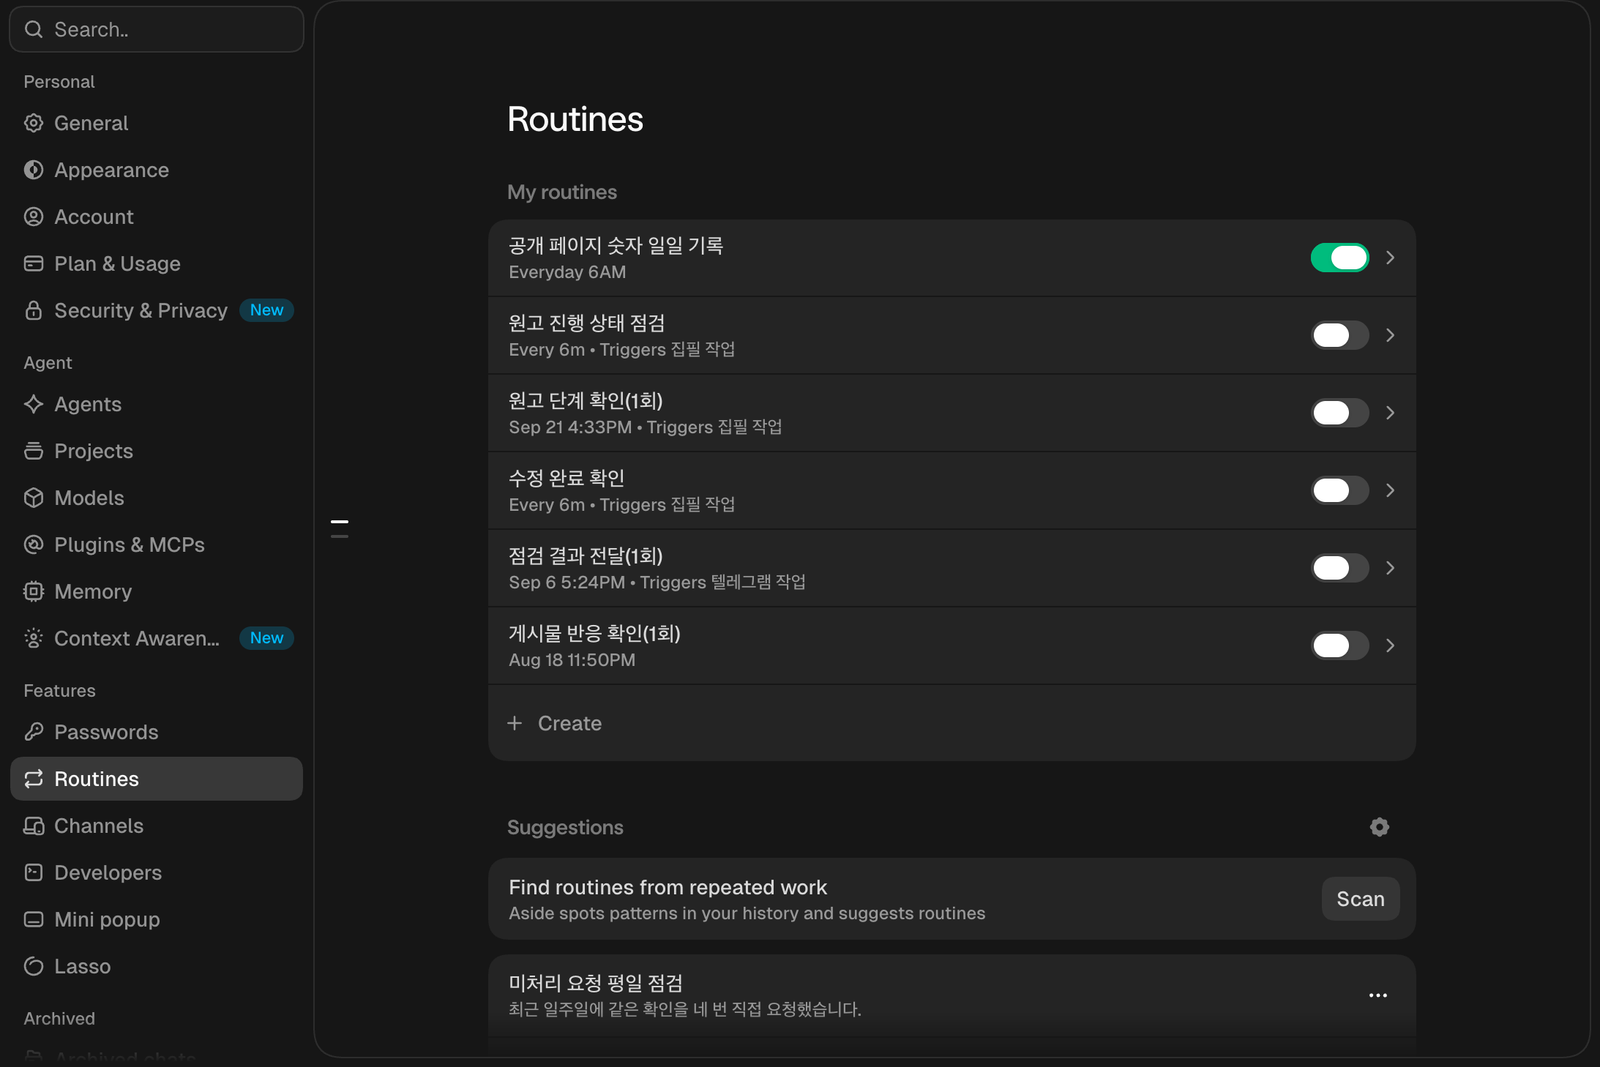This screenshot has height=1067, width=1600.
Task: Expand the 점검 결과 전달(1회) row chevron
Action: [1390, 568]
